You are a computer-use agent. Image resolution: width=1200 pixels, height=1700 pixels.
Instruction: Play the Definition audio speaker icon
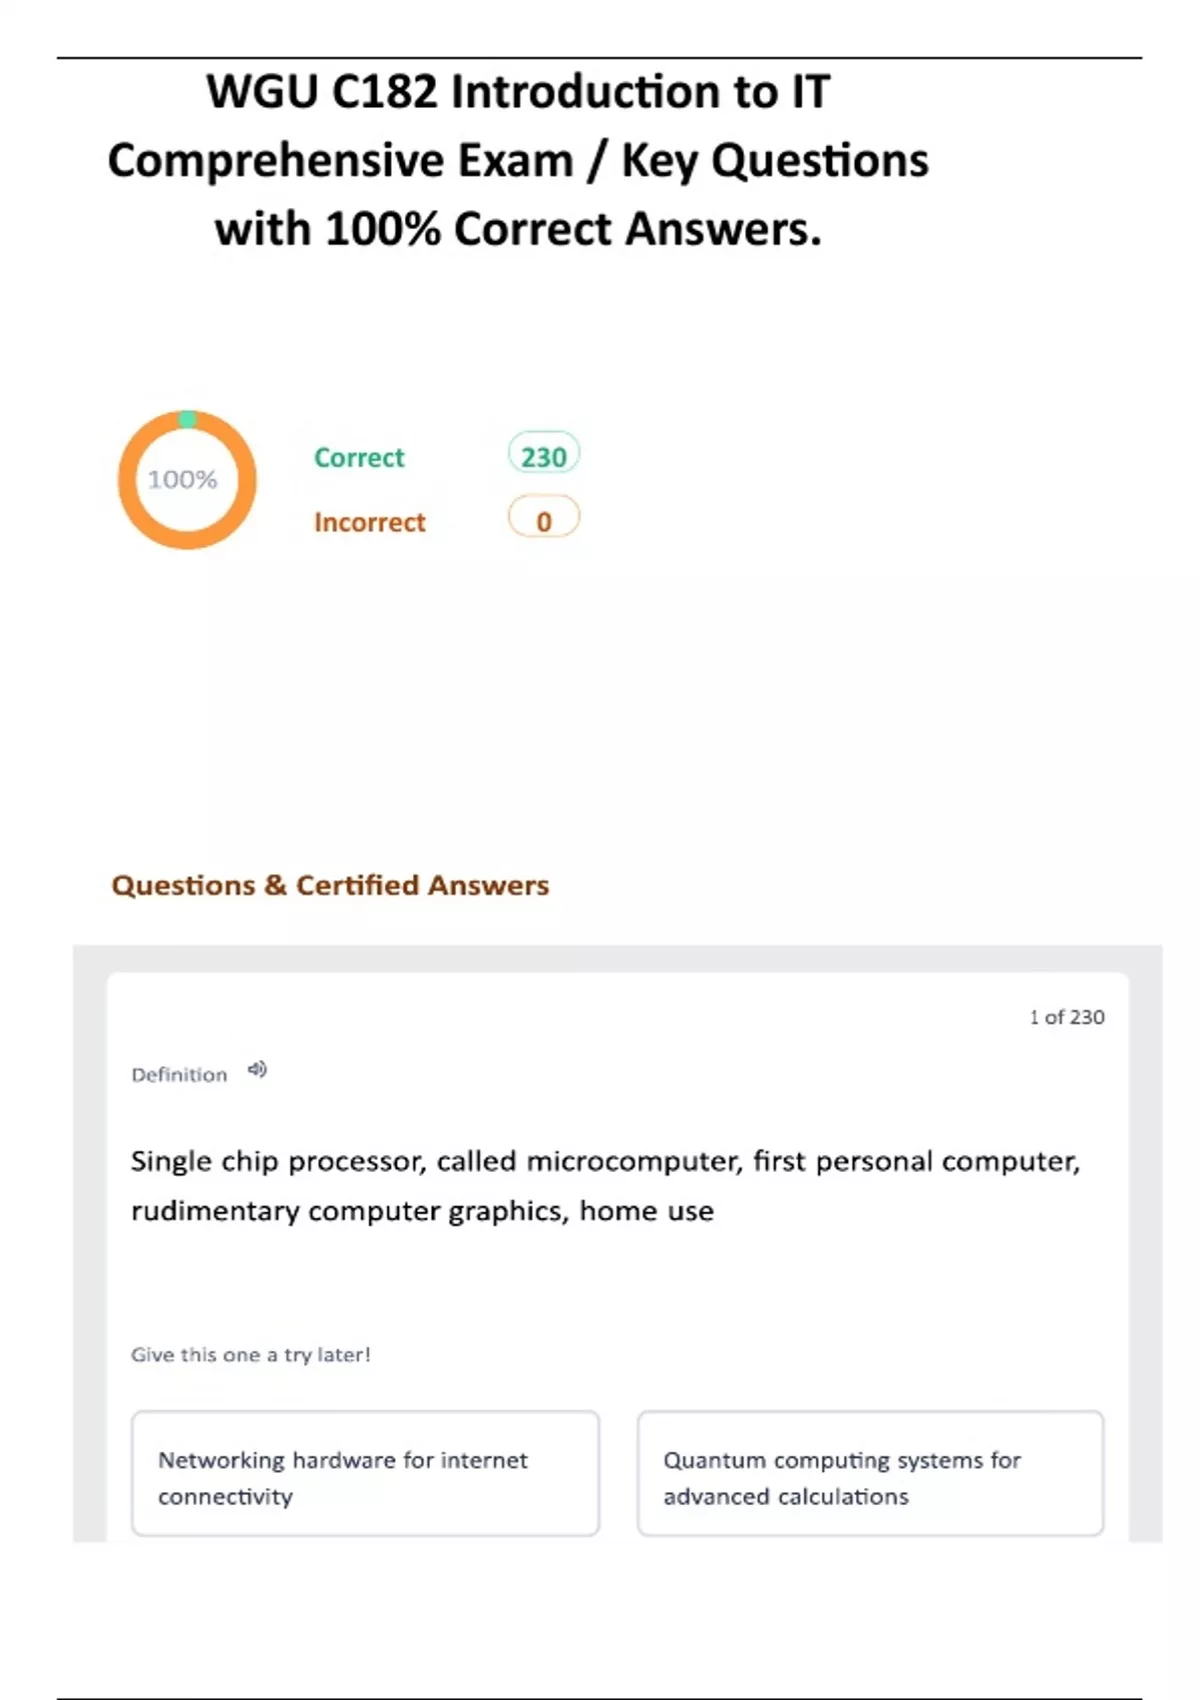[258, 1070]
